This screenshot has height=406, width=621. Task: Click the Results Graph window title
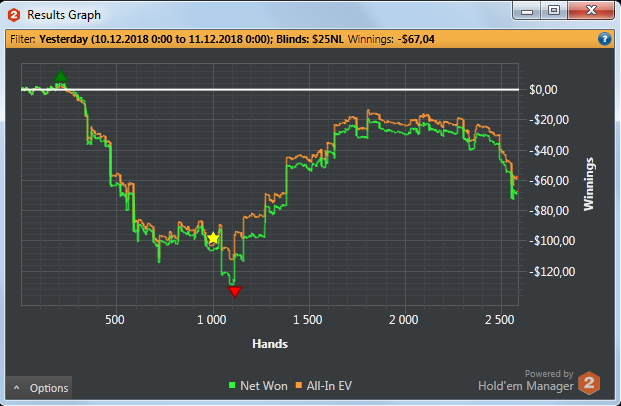tap(64, 15)
